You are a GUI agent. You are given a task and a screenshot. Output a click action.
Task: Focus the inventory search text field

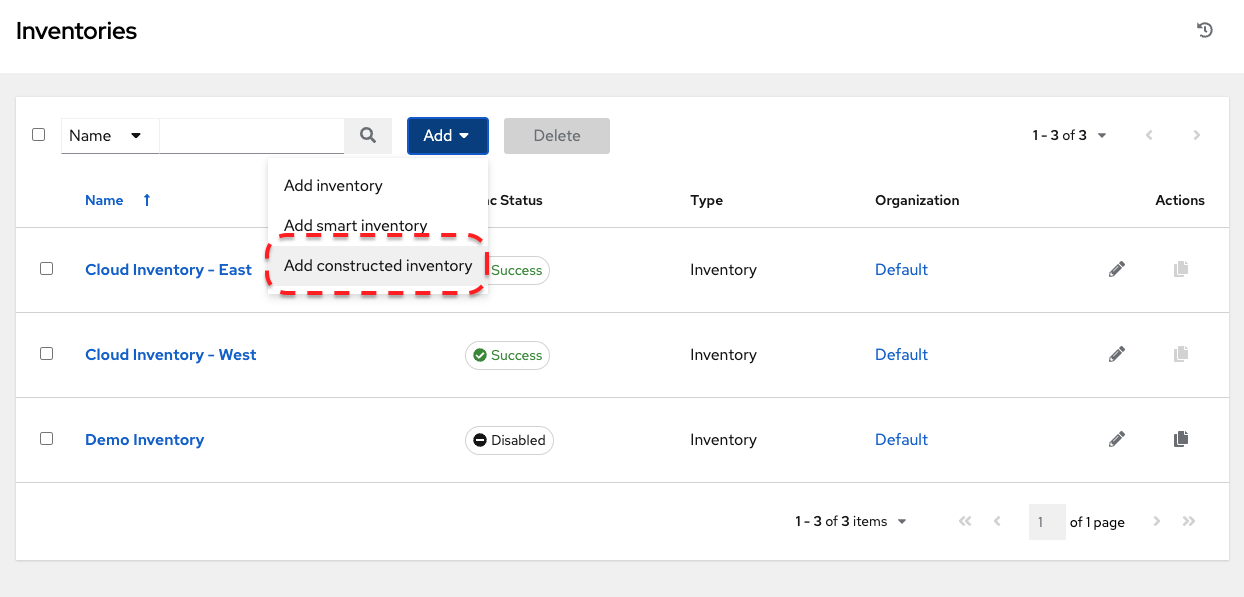pyautogui.click(x=252, y=135)
